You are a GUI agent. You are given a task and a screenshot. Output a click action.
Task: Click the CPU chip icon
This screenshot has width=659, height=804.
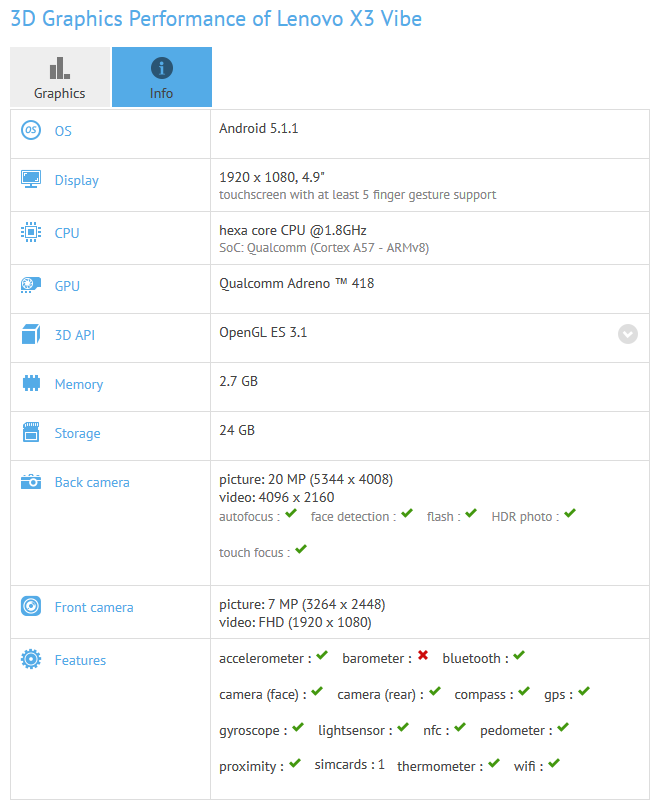[x=31, y=232]
